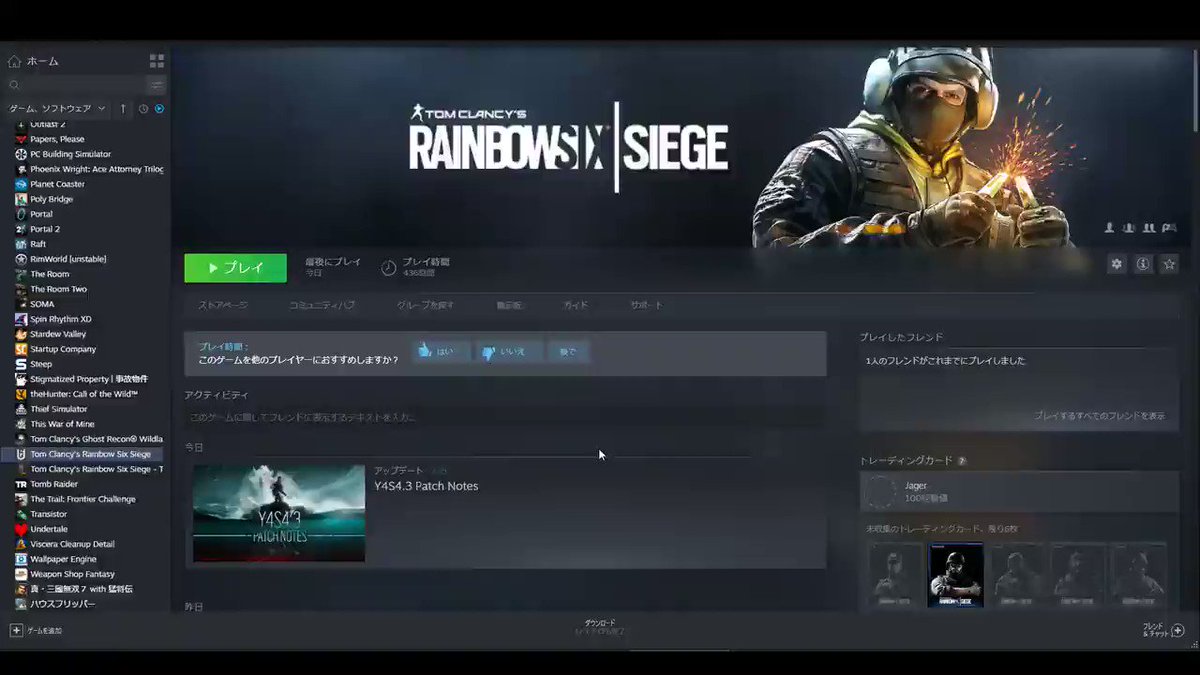Open the Y4S4.3 Patch Notes thumbnail
1200x675 pixels.
pos(279,513)
